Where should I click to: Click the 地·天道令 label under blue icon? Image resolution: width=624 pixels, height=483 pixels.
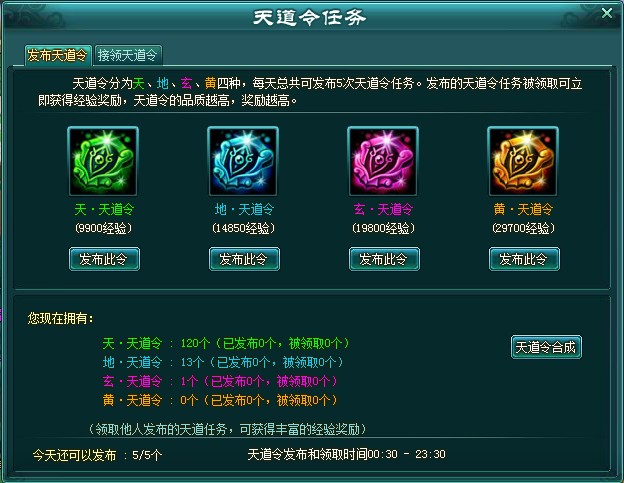[244, 209]
